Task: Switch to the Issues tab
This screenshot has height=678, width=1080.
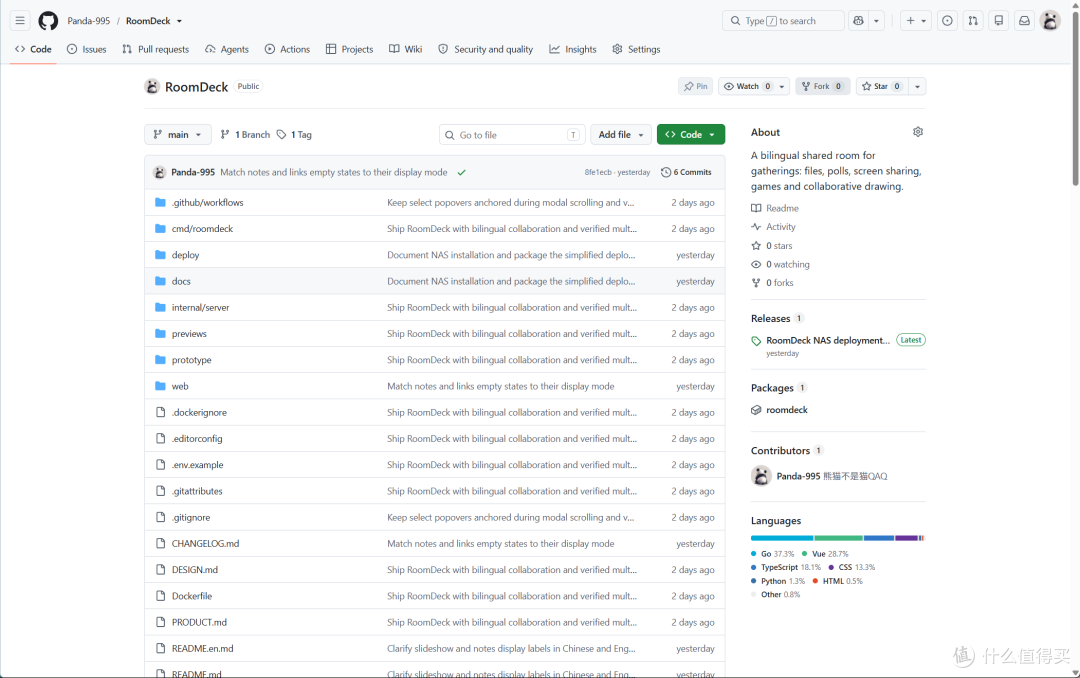Action: (x=87, y=49)
